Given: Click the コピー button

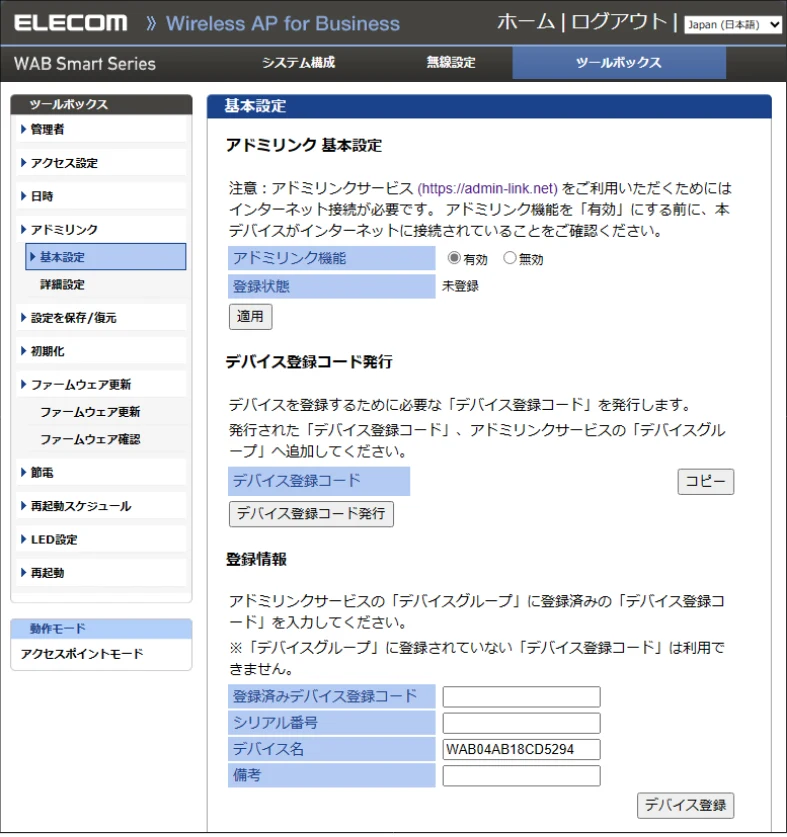Looking at the screenshot, I should pyautogui.click(x=705, y=481).
